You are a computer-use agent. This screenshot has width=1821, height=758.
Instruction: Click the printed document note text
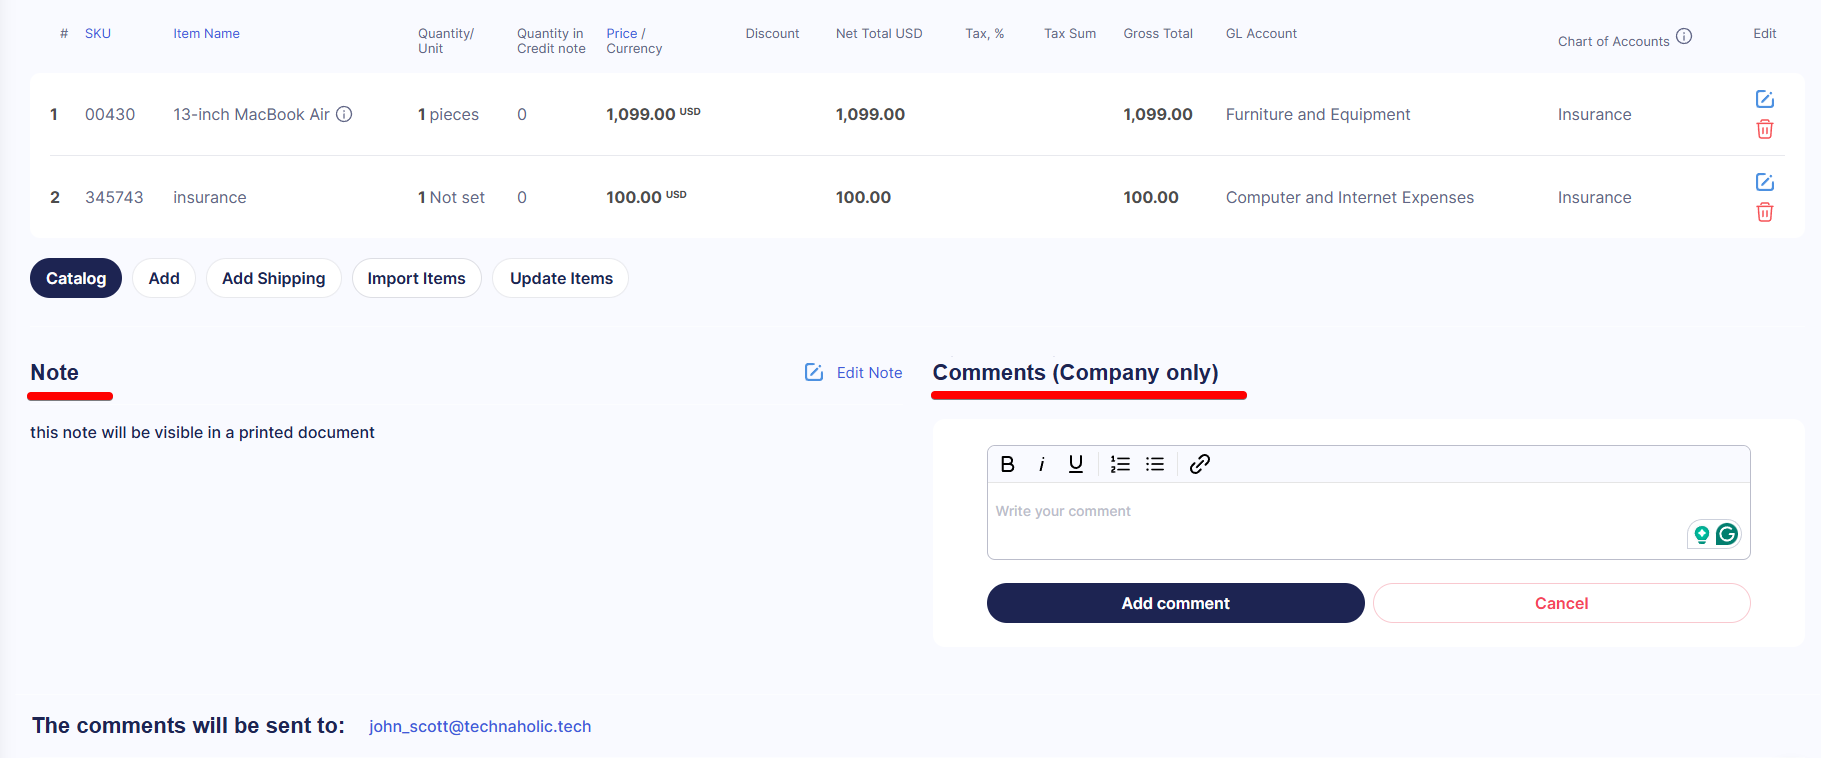202,432
